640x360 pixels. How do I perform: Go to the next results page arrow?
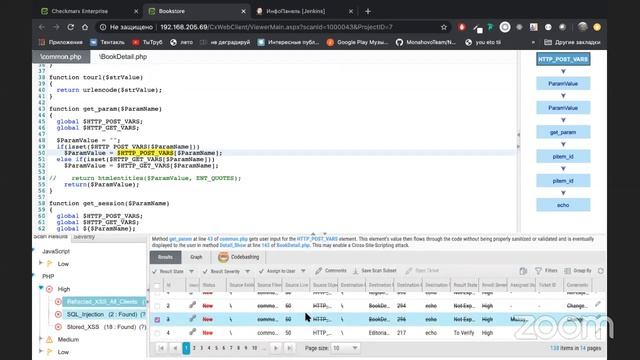pos(276,348)
